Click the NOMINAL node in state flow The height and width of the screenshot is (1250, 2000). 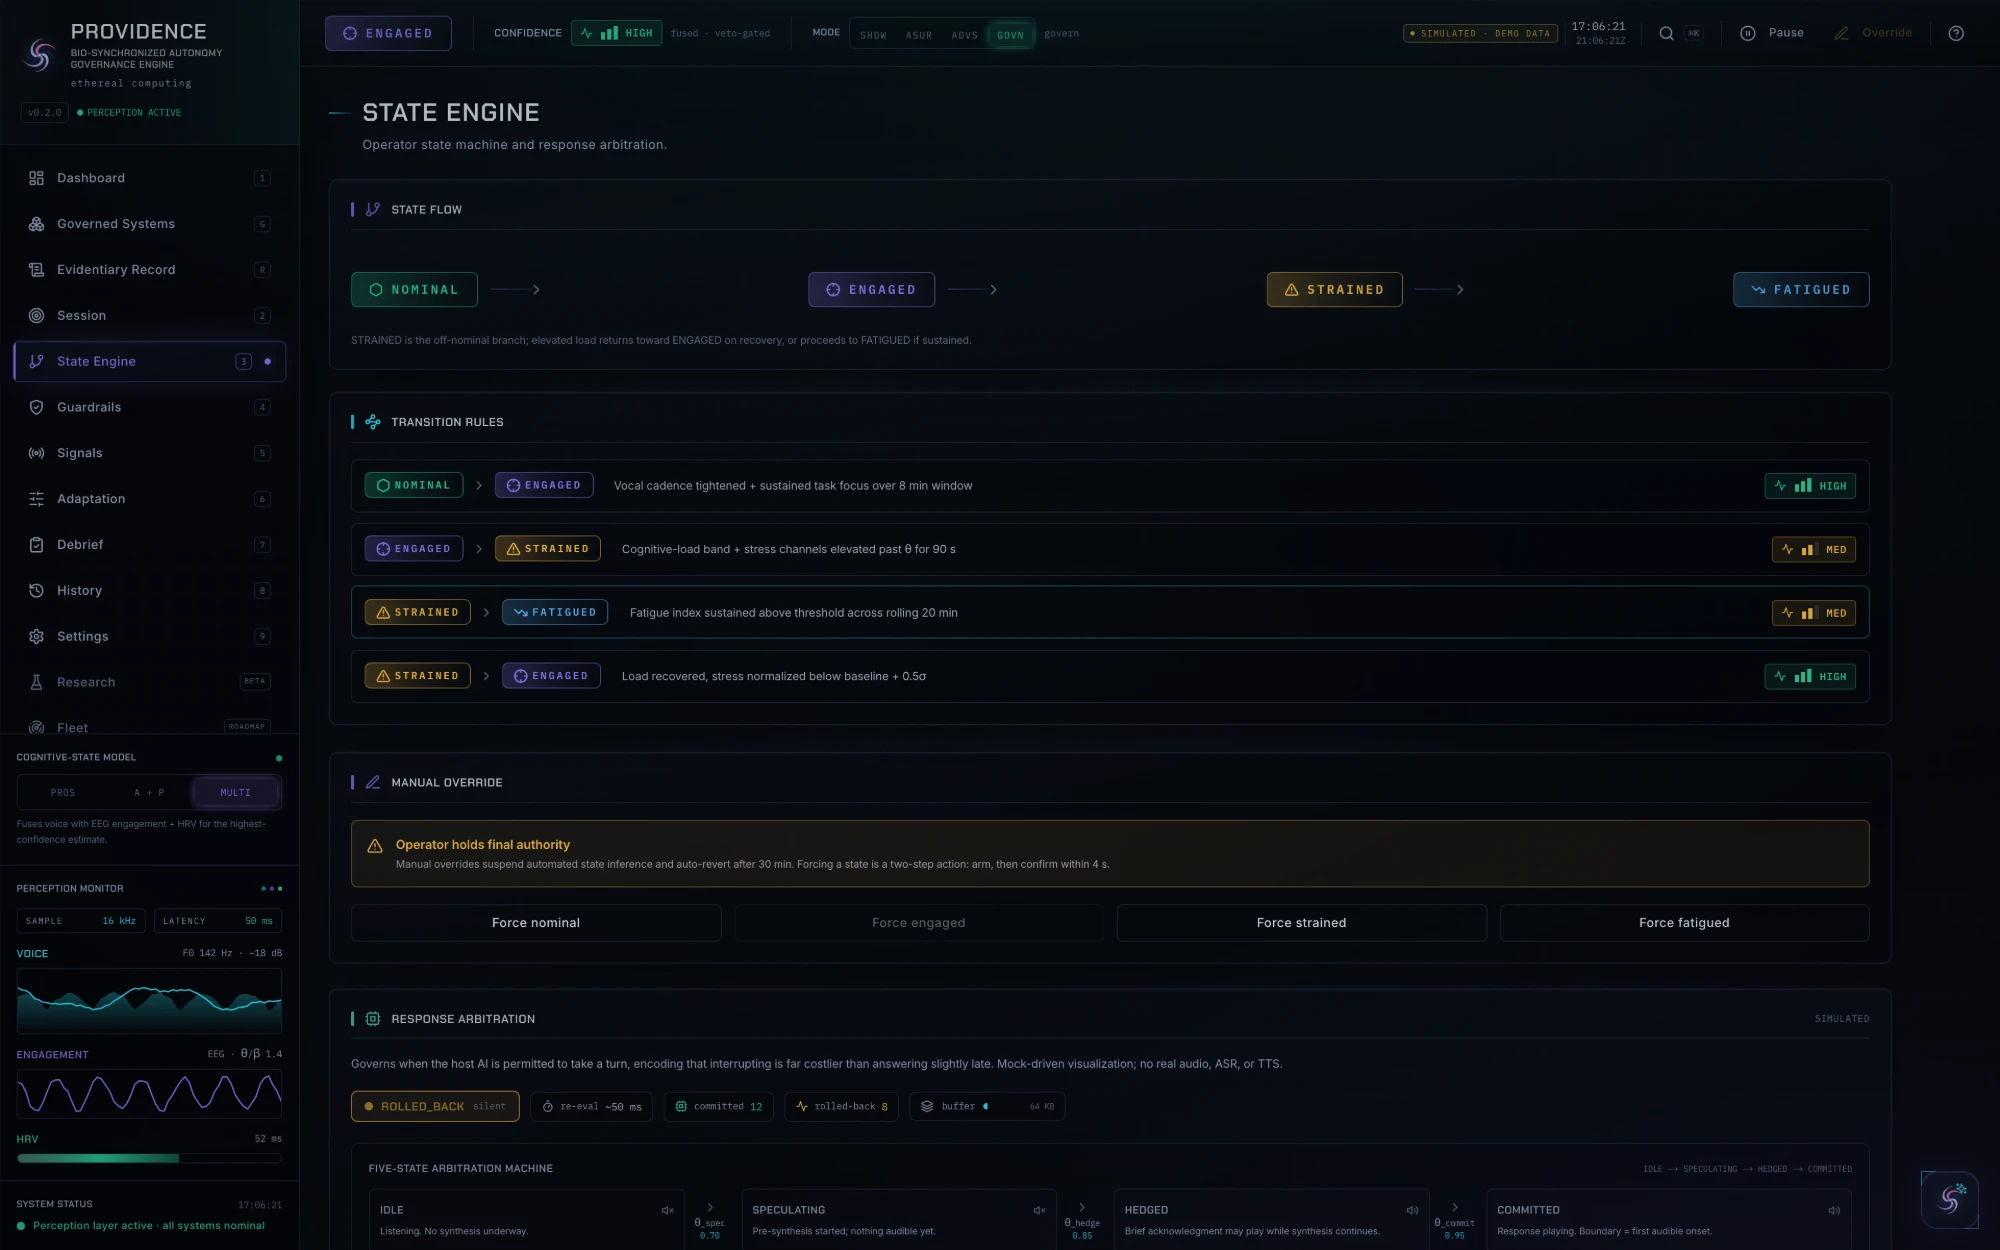point(414,289)
